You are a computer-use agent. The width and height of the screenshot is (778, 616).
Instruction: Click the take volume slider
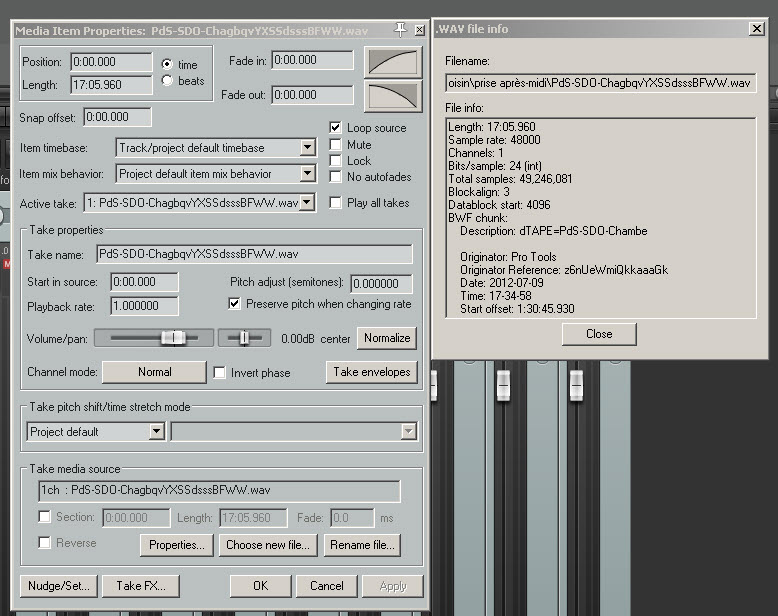[x=153, y=338]
